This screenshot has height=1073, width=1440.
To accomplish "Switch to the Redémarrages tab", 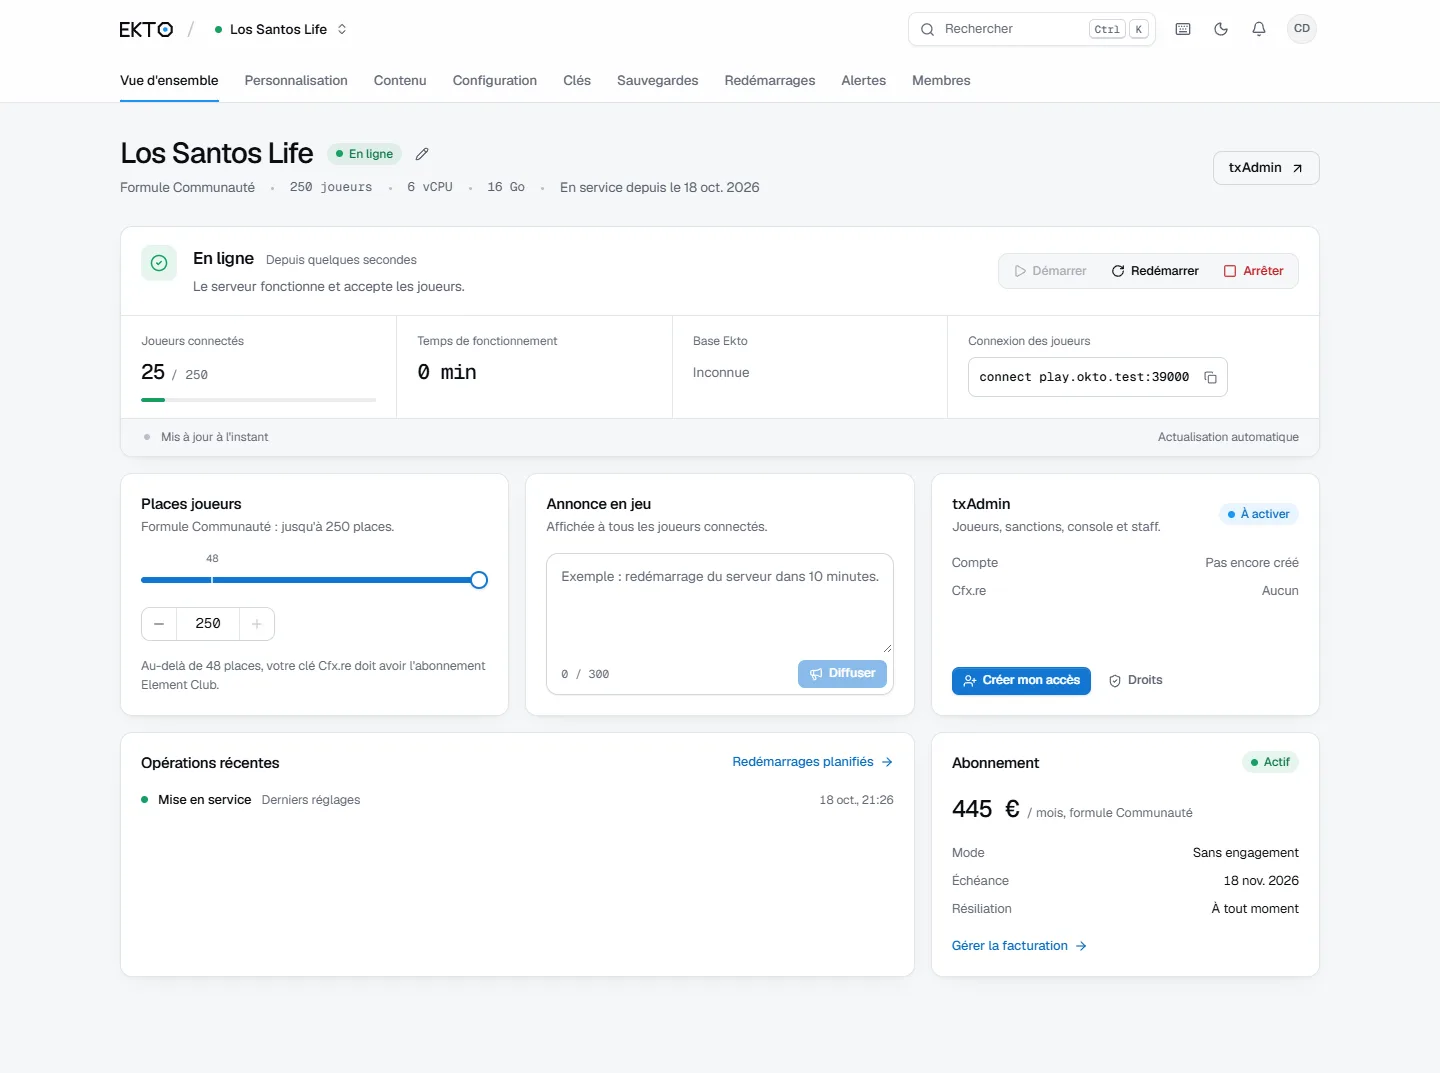I will tap(770, 81).
